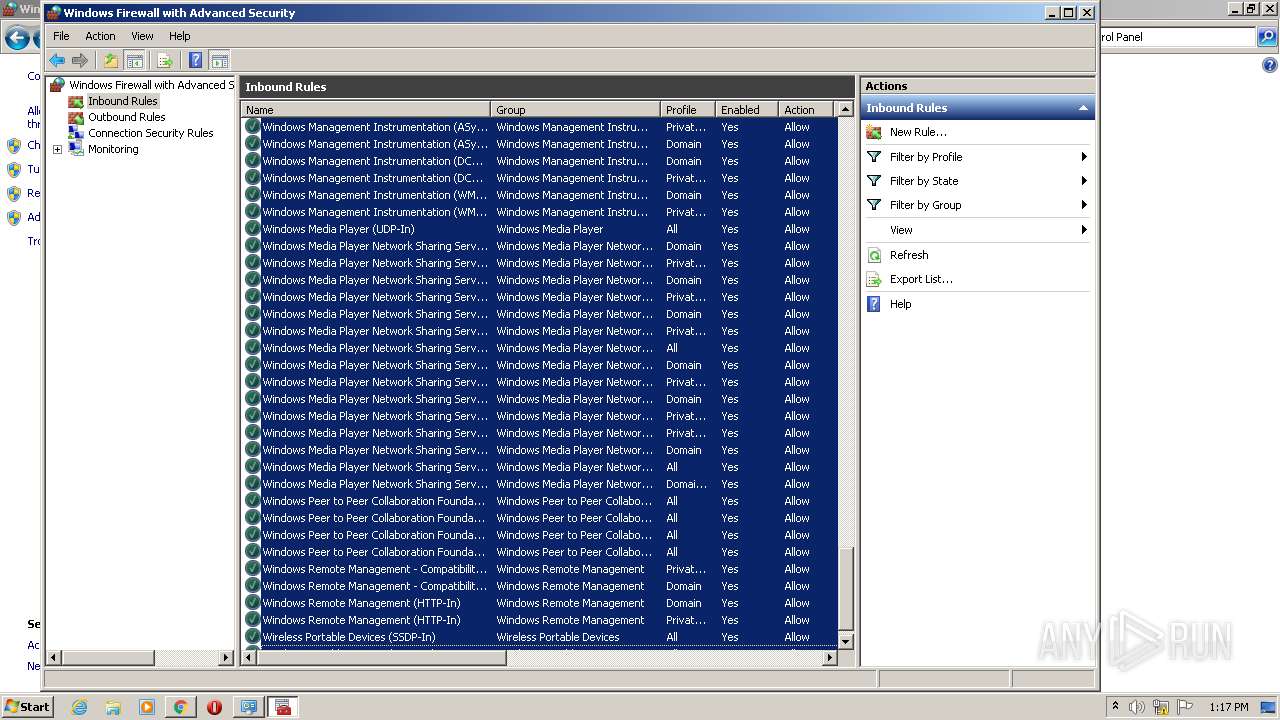Select Inbound Rules in the tree
Screen dimensions: 1280x720
[122, 101]
